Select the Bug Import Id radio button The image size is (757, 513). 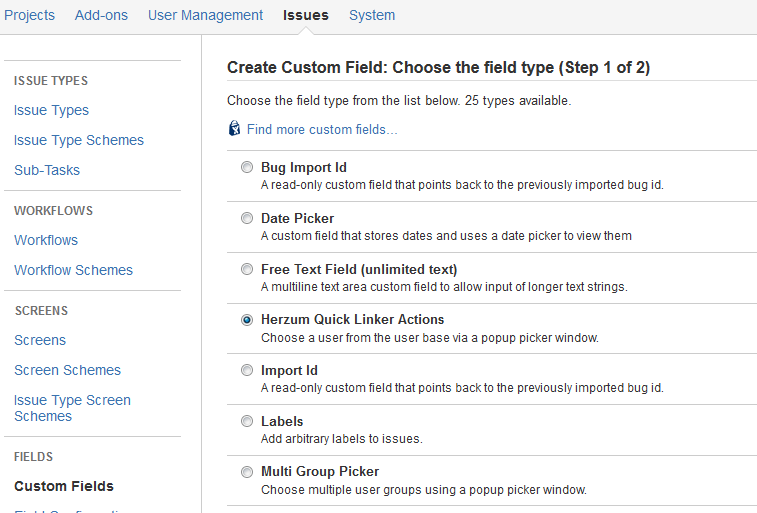click(x=247, y=168)
